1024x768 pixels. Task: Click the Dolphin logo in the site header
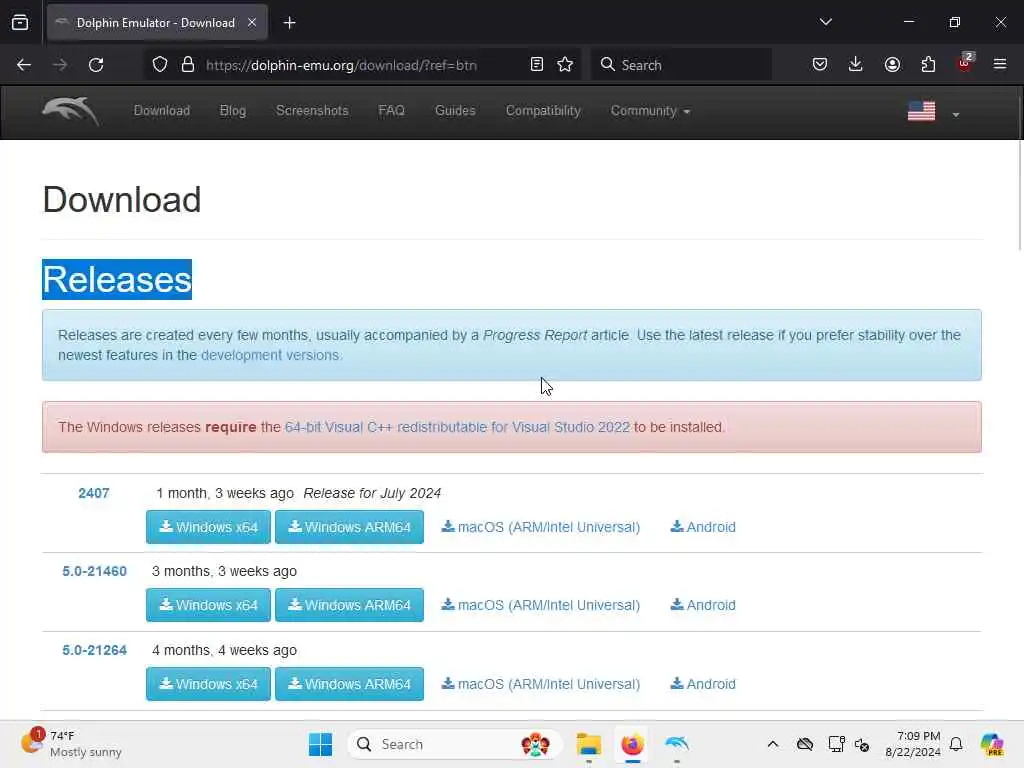pyautogui.click(x=71, y=111)
